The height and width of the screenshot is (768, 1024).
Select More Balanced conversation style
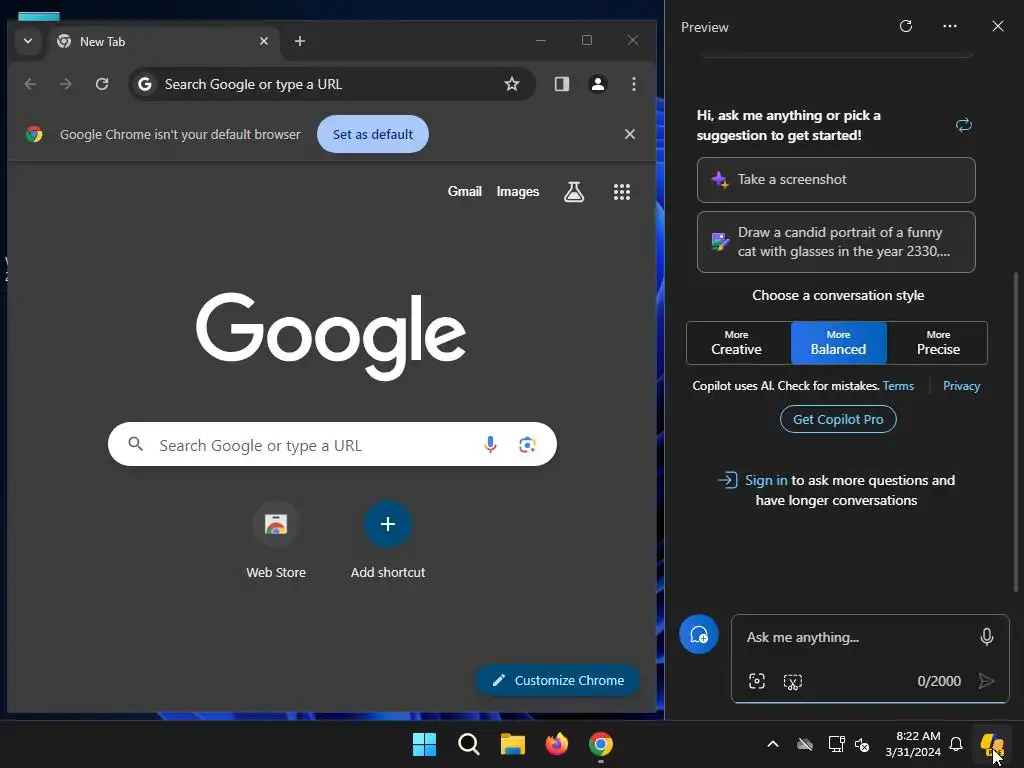(x=839, y=343)
